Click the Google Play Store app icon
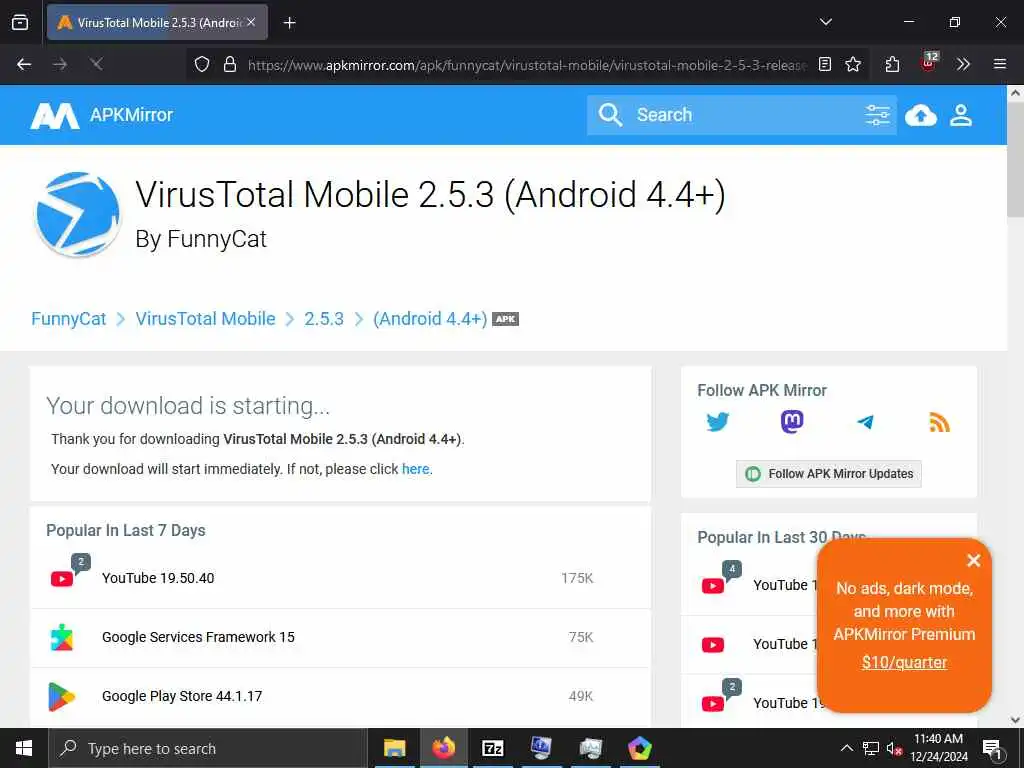This screenshot has height=768, width=1024. (x=62, y=696)
